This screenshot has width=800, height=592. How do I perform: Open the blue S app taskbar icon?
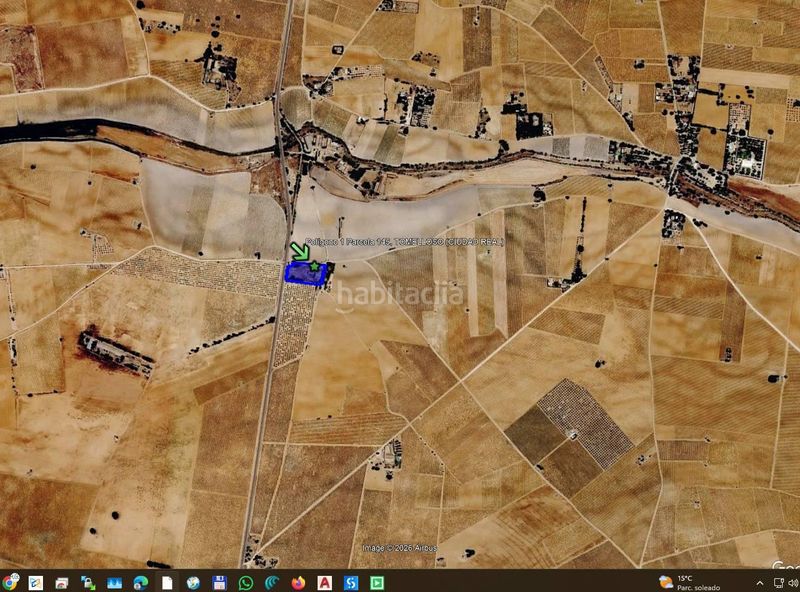351,582
